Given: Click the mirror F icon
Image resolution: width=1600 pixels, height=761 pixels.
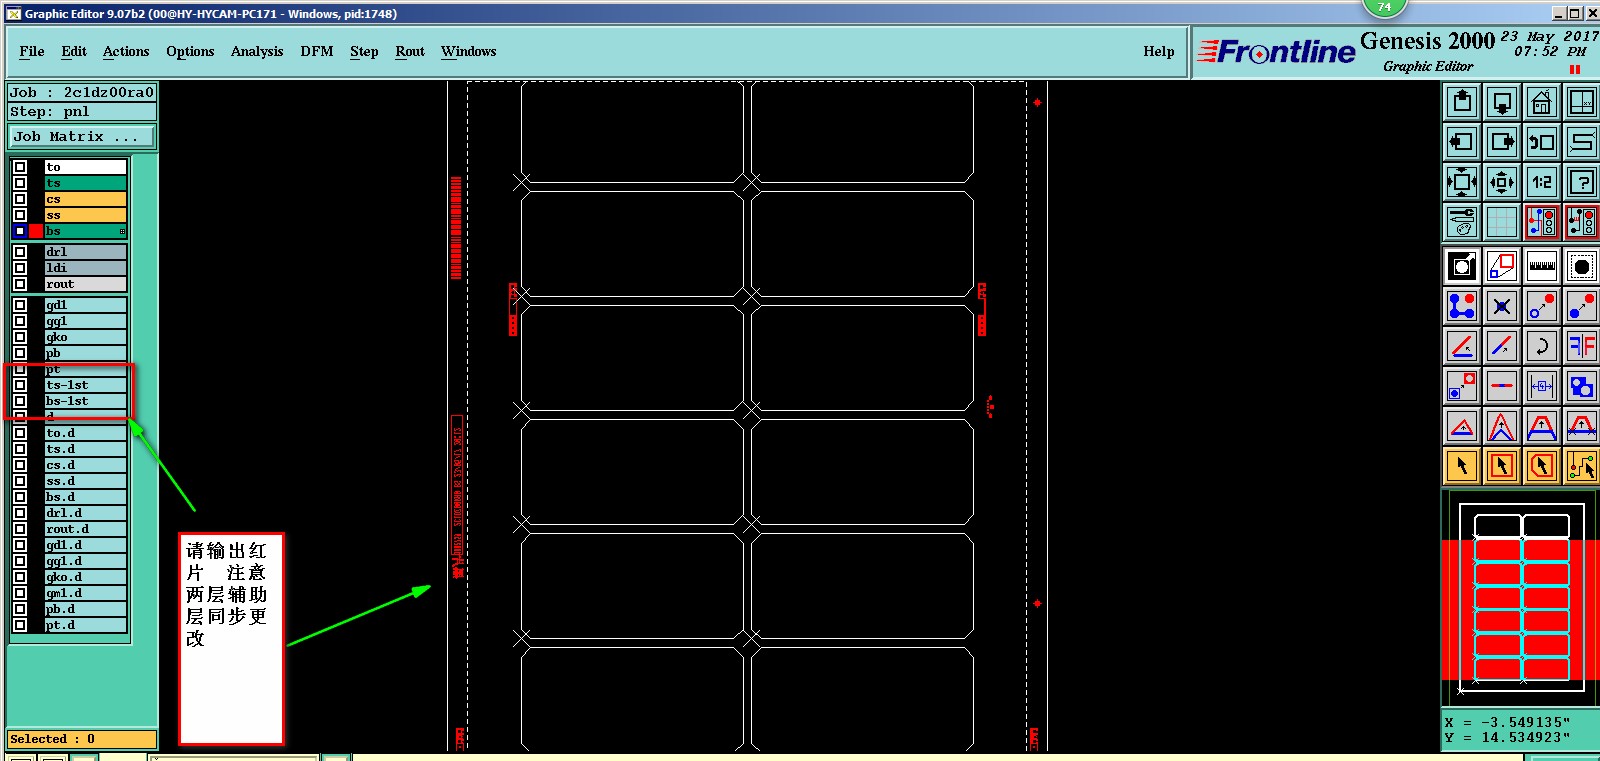Looking at the screenshot, I should click(1582, 347).
